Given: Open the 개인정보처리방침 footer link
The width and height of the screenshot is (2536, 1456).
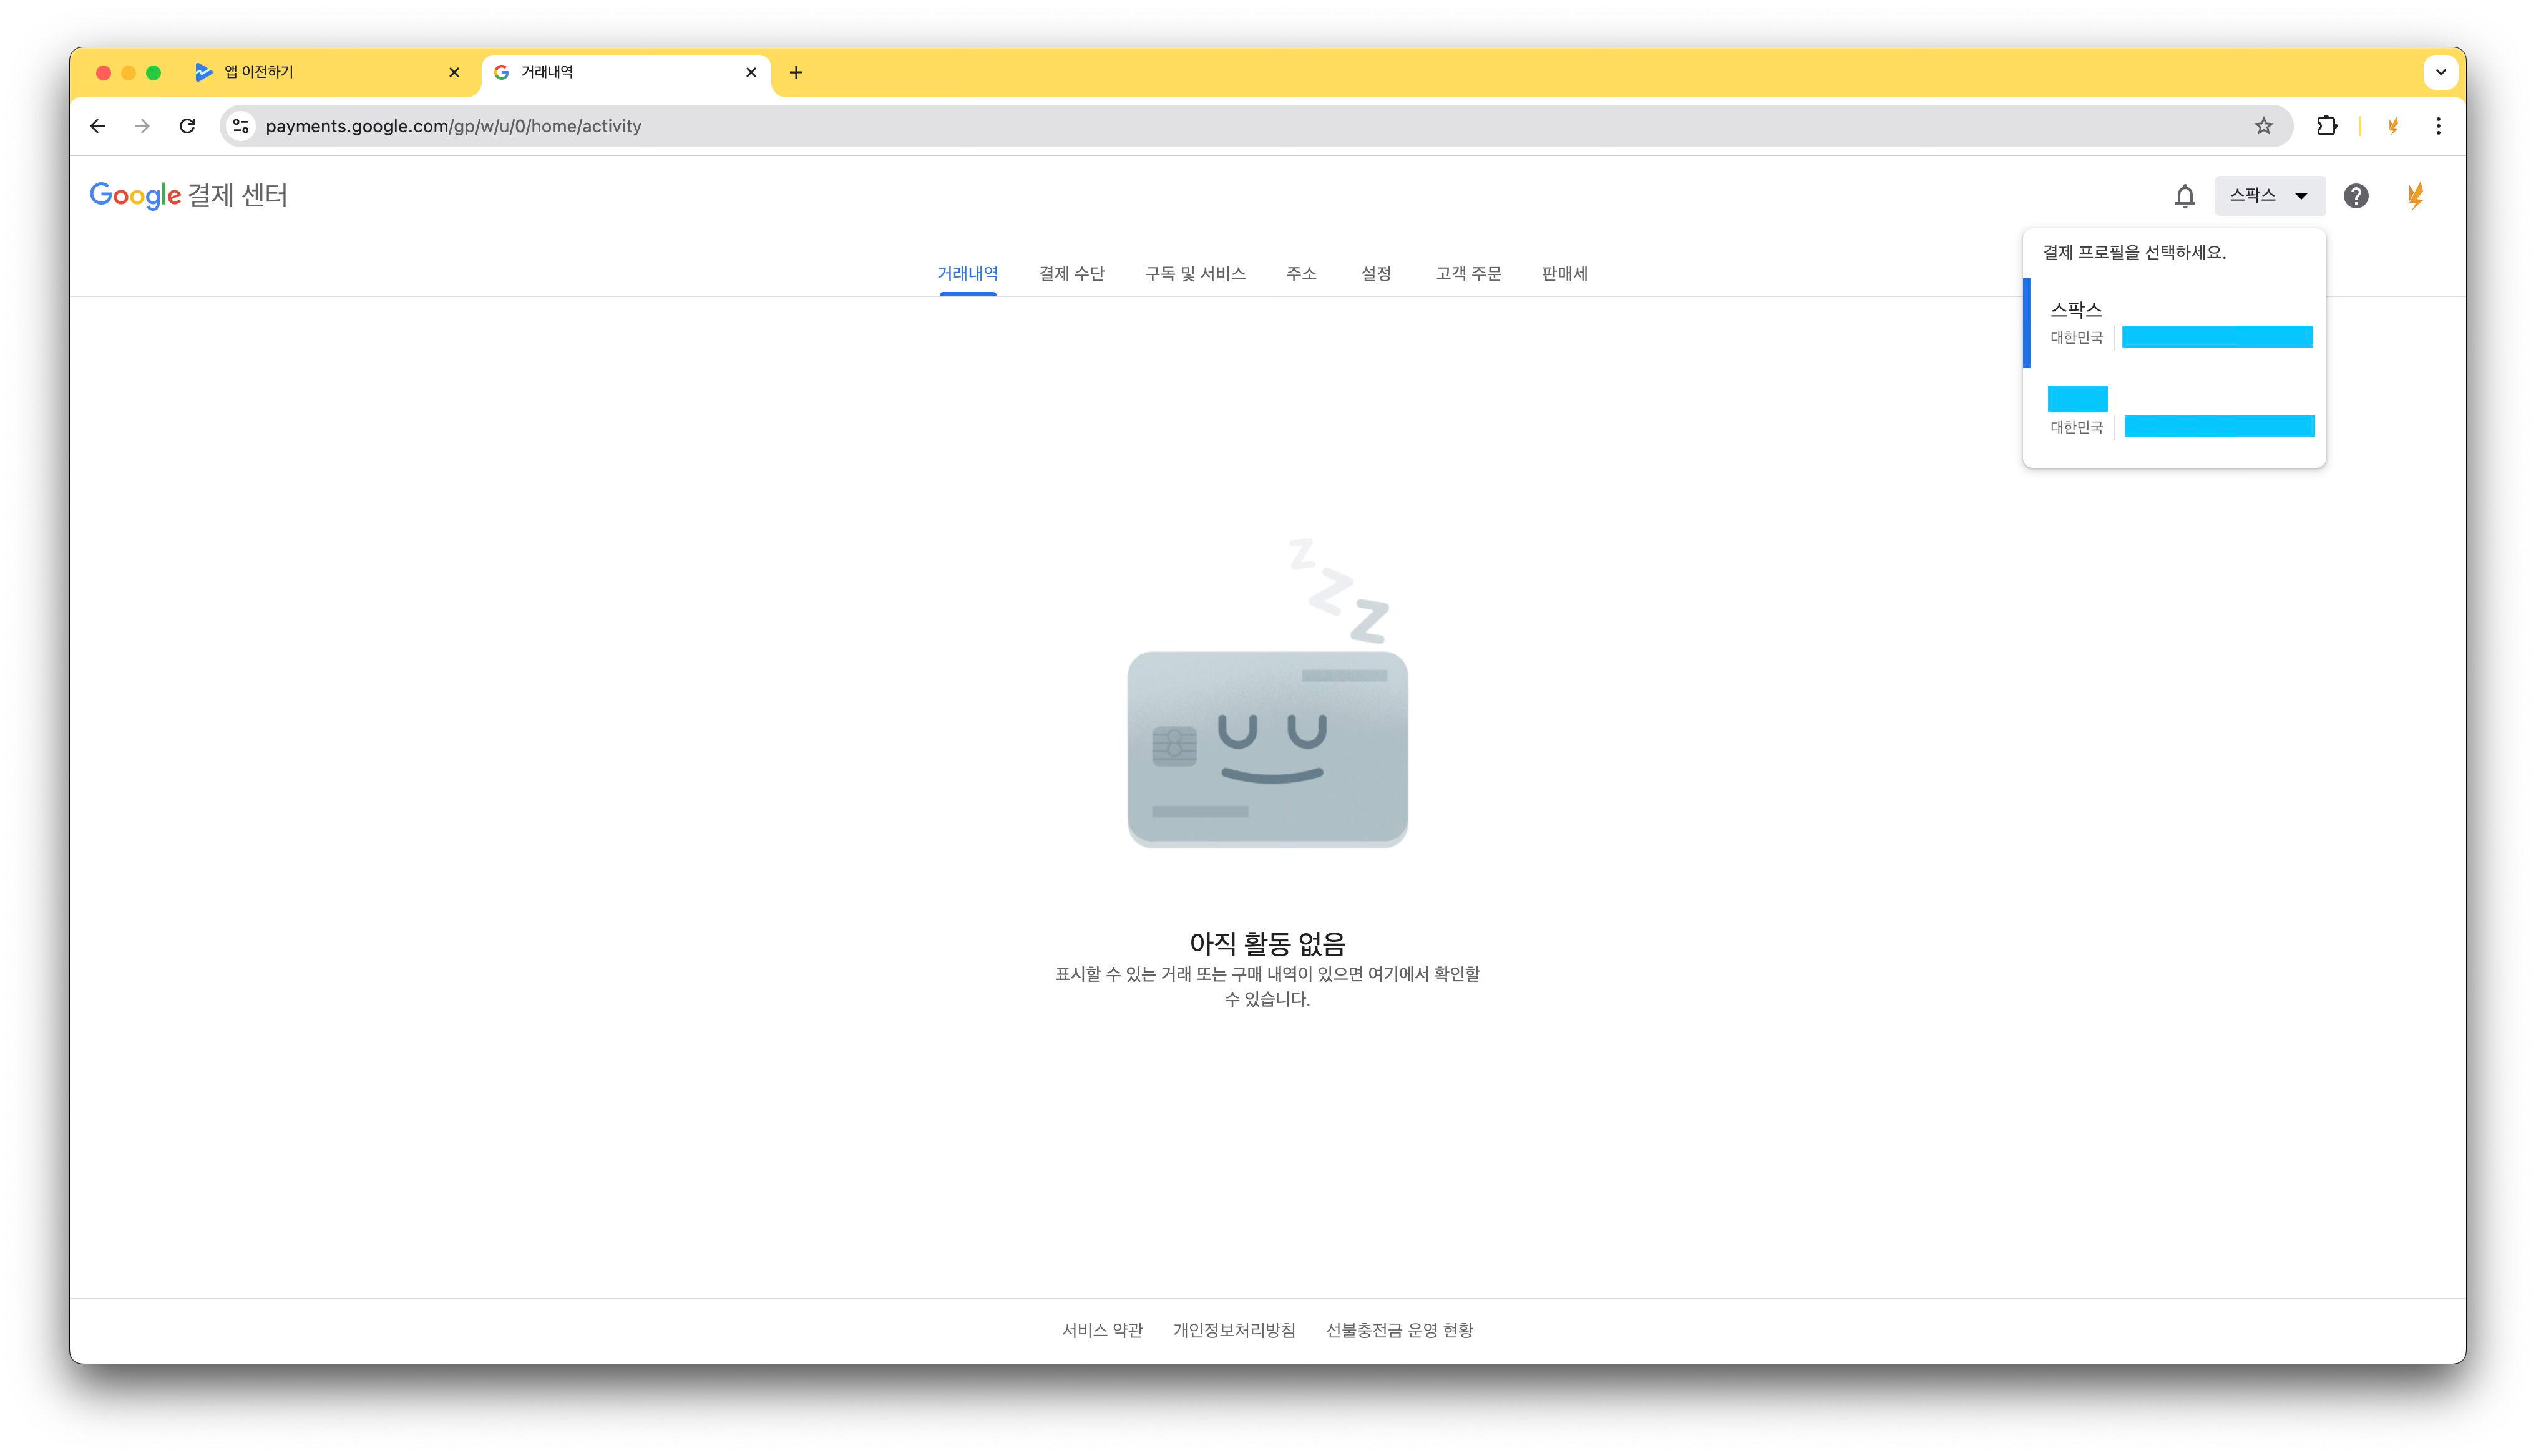Looking at the screenshot, I should (x=1234, y=1330).
